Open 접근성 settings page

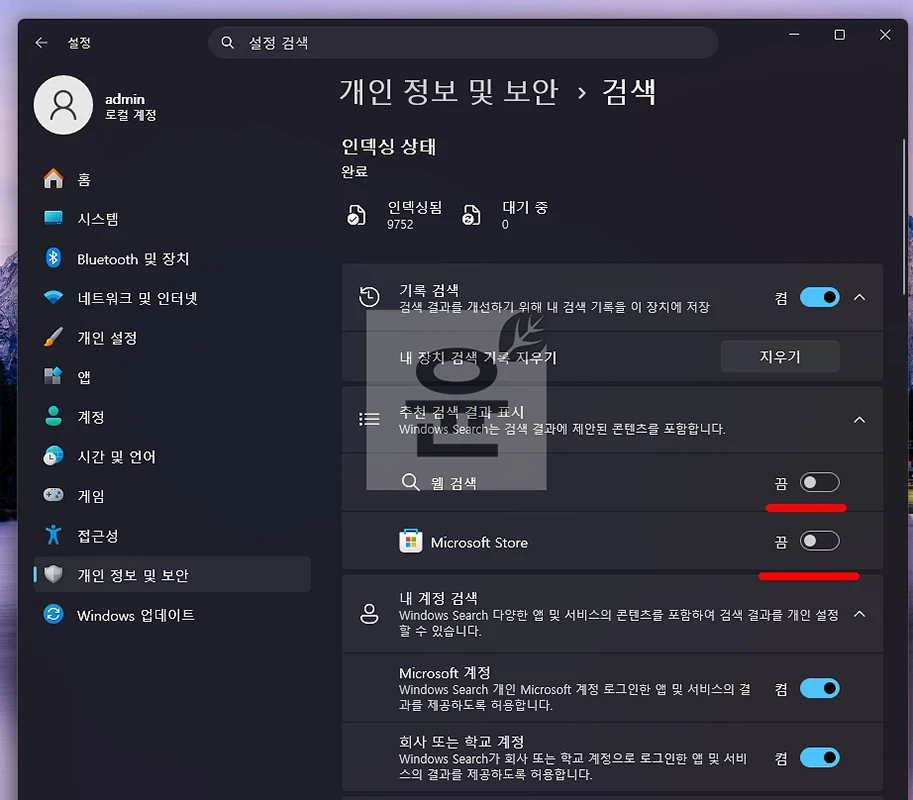click(x=172, y=535)
